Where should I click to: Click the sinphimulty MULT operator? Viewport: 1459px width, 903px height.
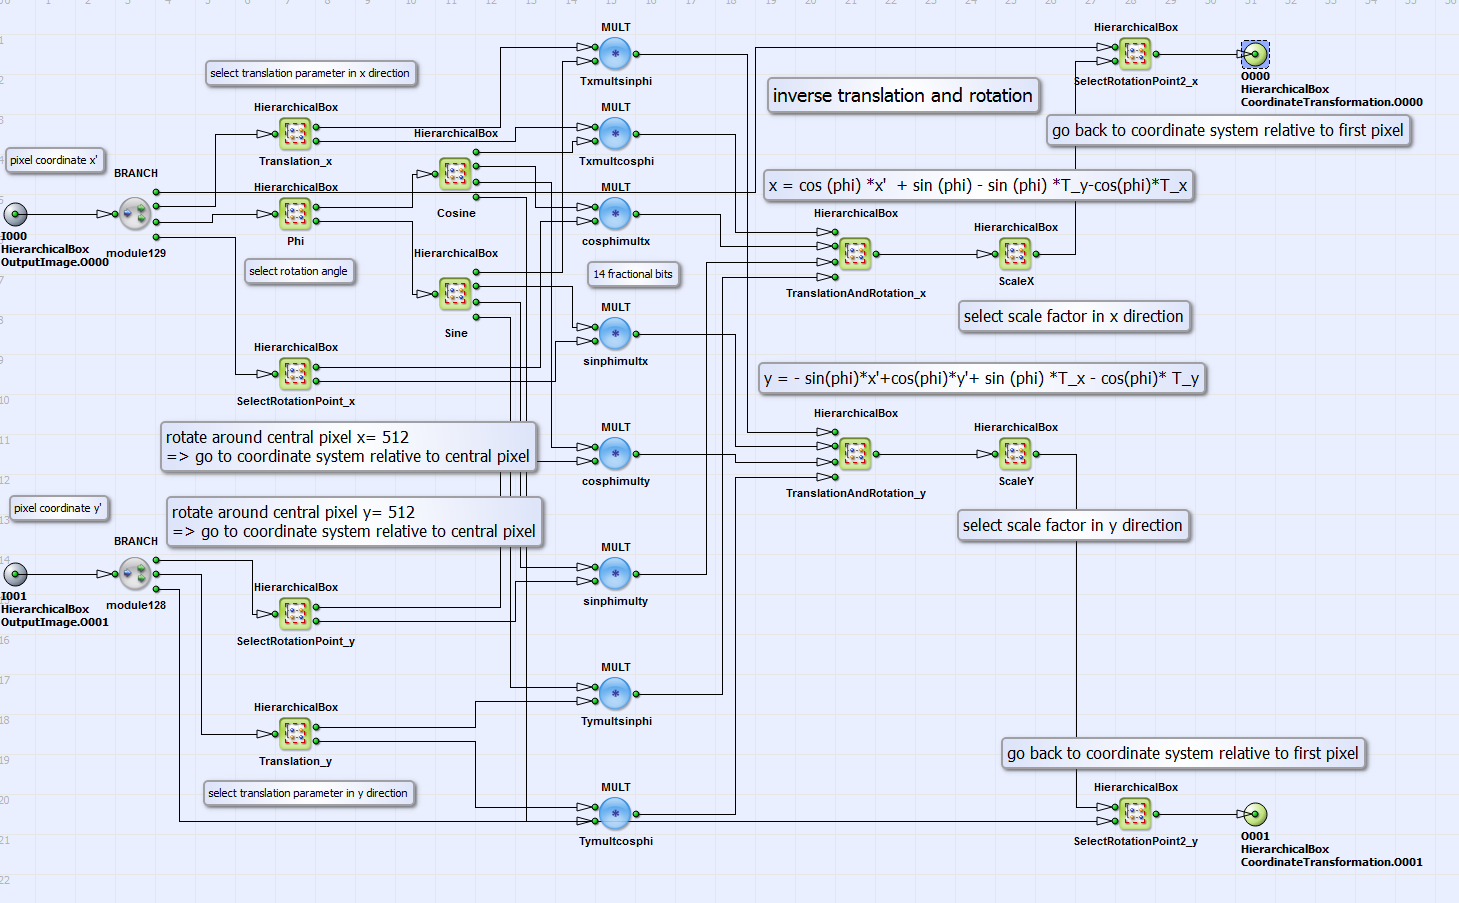click(x=615, y=573)
